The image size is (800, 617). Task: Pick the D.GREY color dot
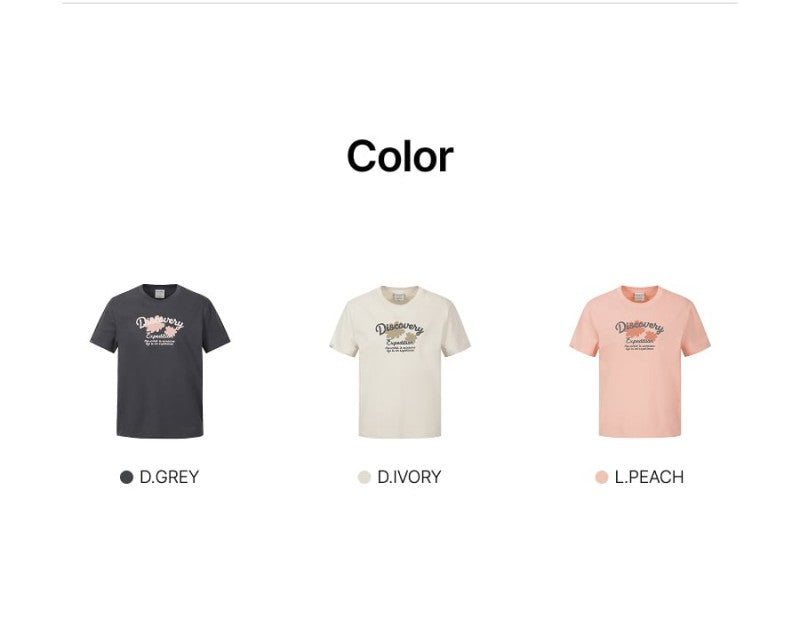(127, 477)
